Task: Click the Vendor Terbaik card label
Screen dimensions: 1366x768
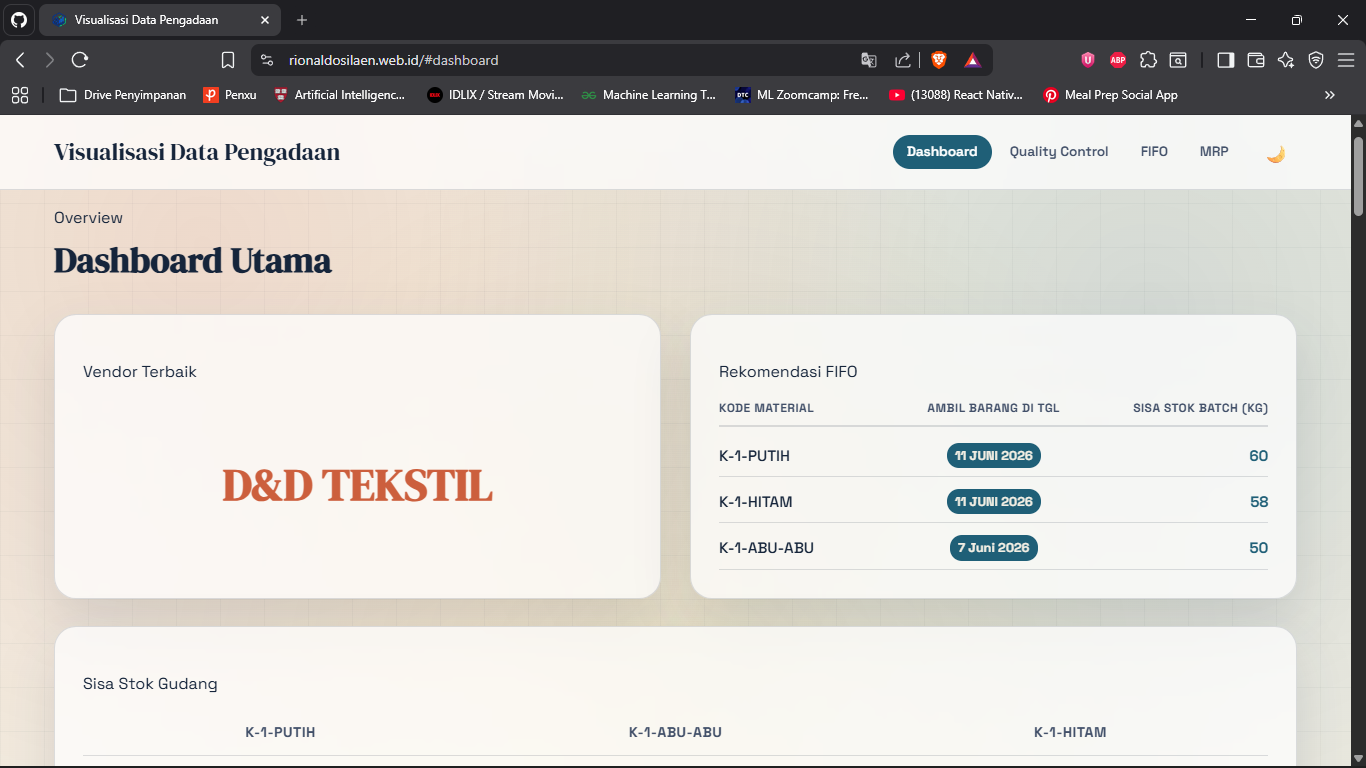Action: pos(140,372)
